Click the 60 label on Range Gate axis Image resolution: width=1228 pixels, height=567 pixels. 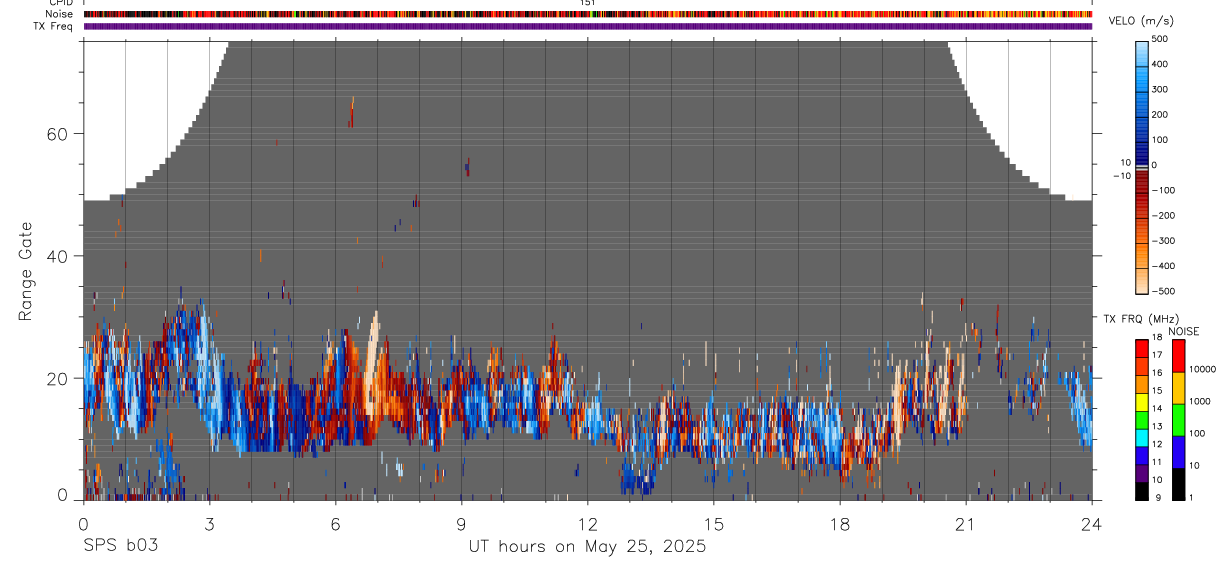(58, 134)
